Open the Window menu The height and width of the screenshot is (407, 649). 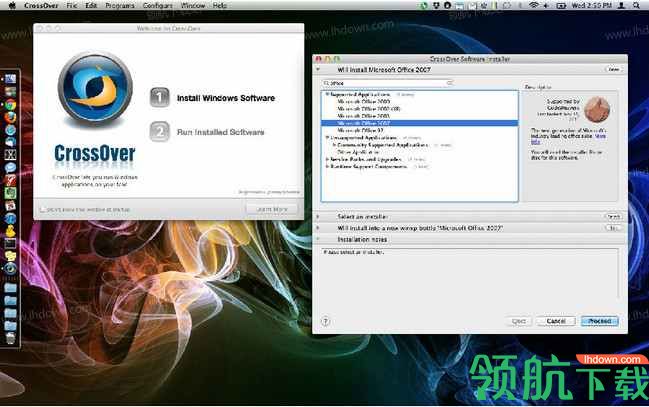point(193,5)
